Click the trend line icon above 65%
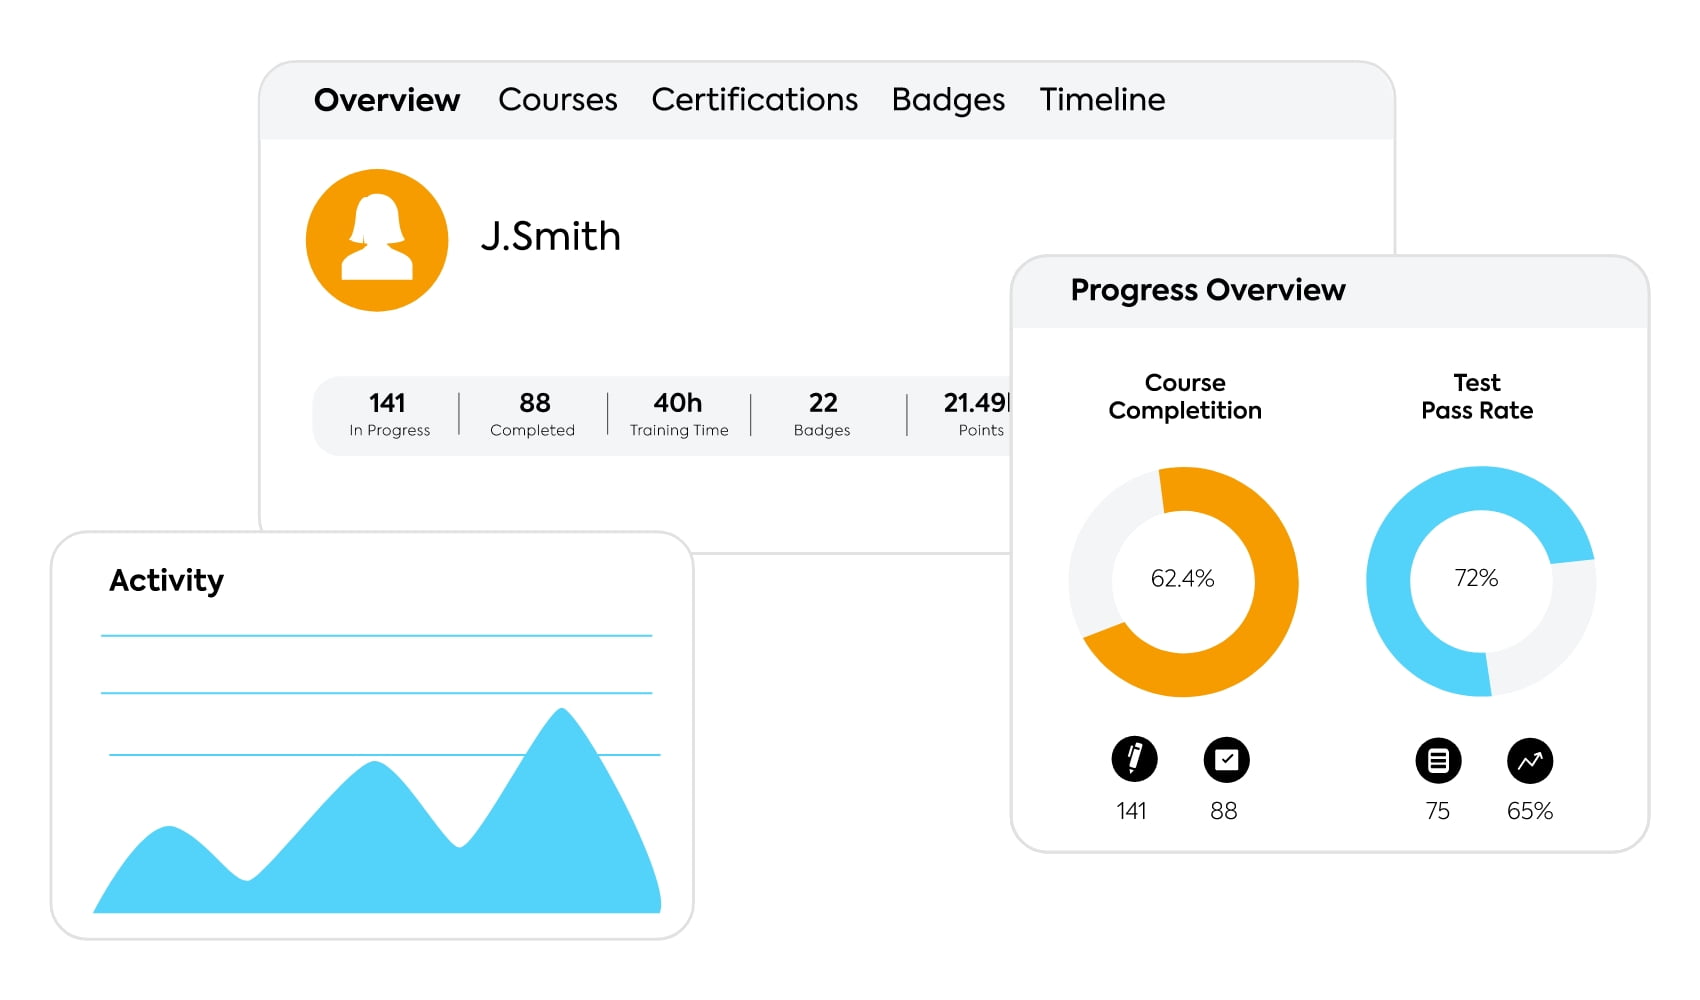This screenshot has width=1700, height=1000. coord(1530,761)
